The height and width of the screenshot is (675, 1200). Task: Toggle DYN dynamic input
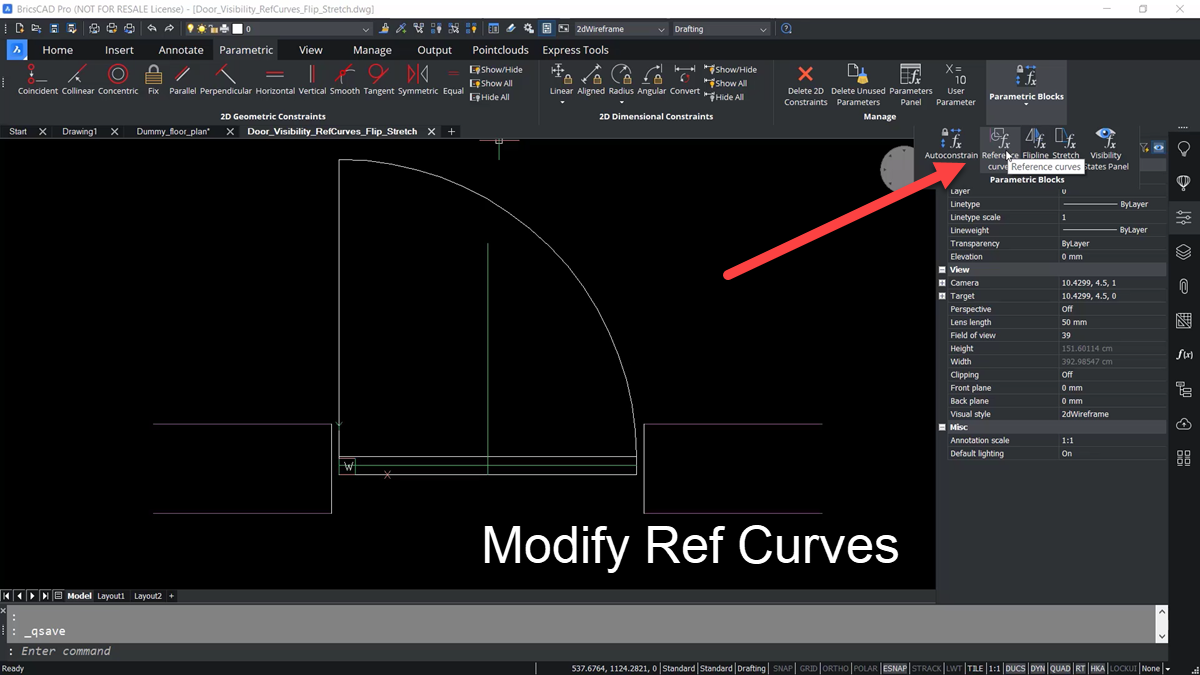[x=1037, y=668]
